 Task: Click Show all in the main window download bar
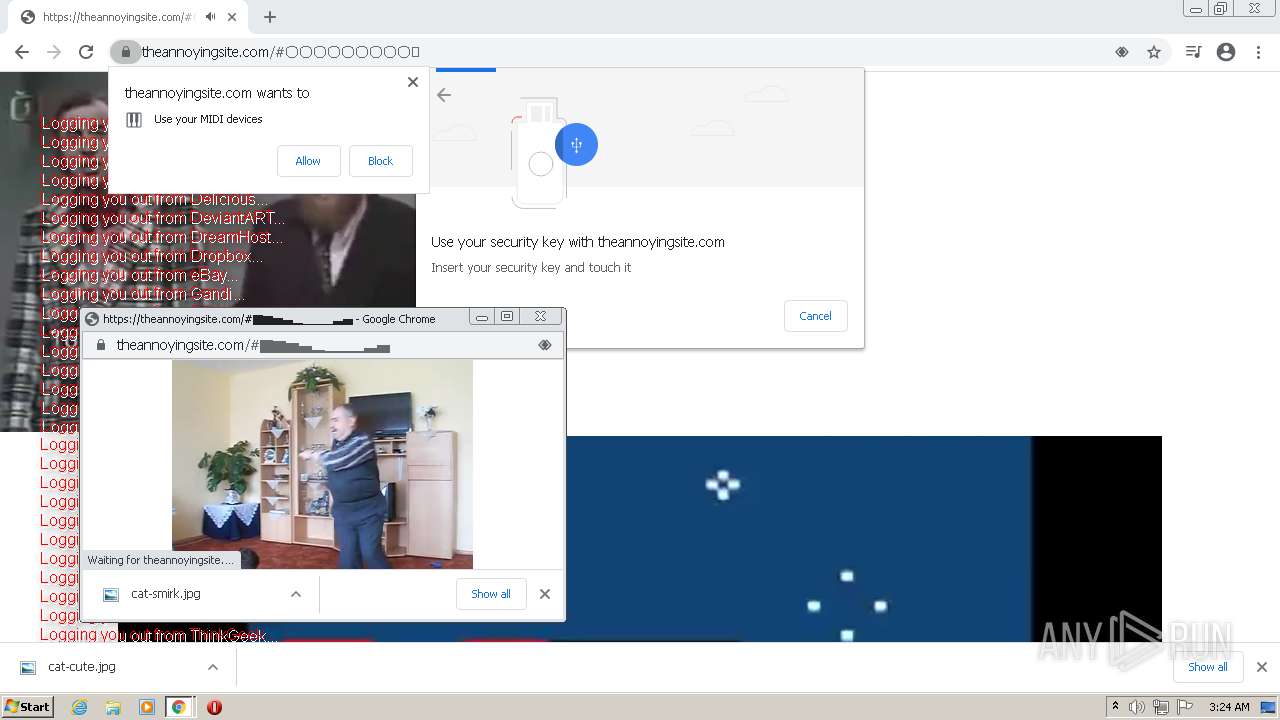(x=1208, y=667)
